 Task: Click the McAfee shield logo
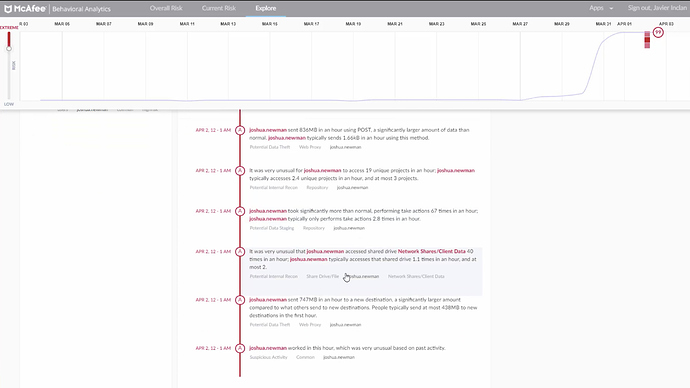(x=8, y=9)
